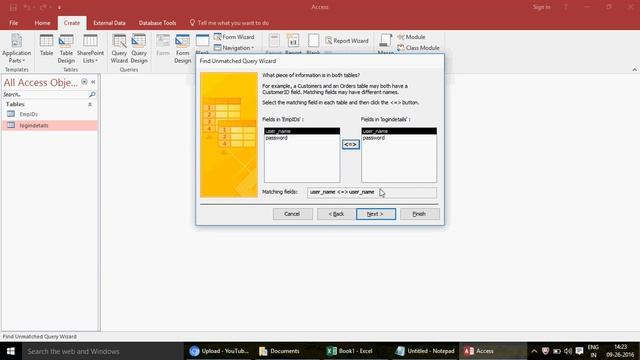Click Search the web and Windows
This screenshot has height=360, width=640.
click(x=102, y=351)
